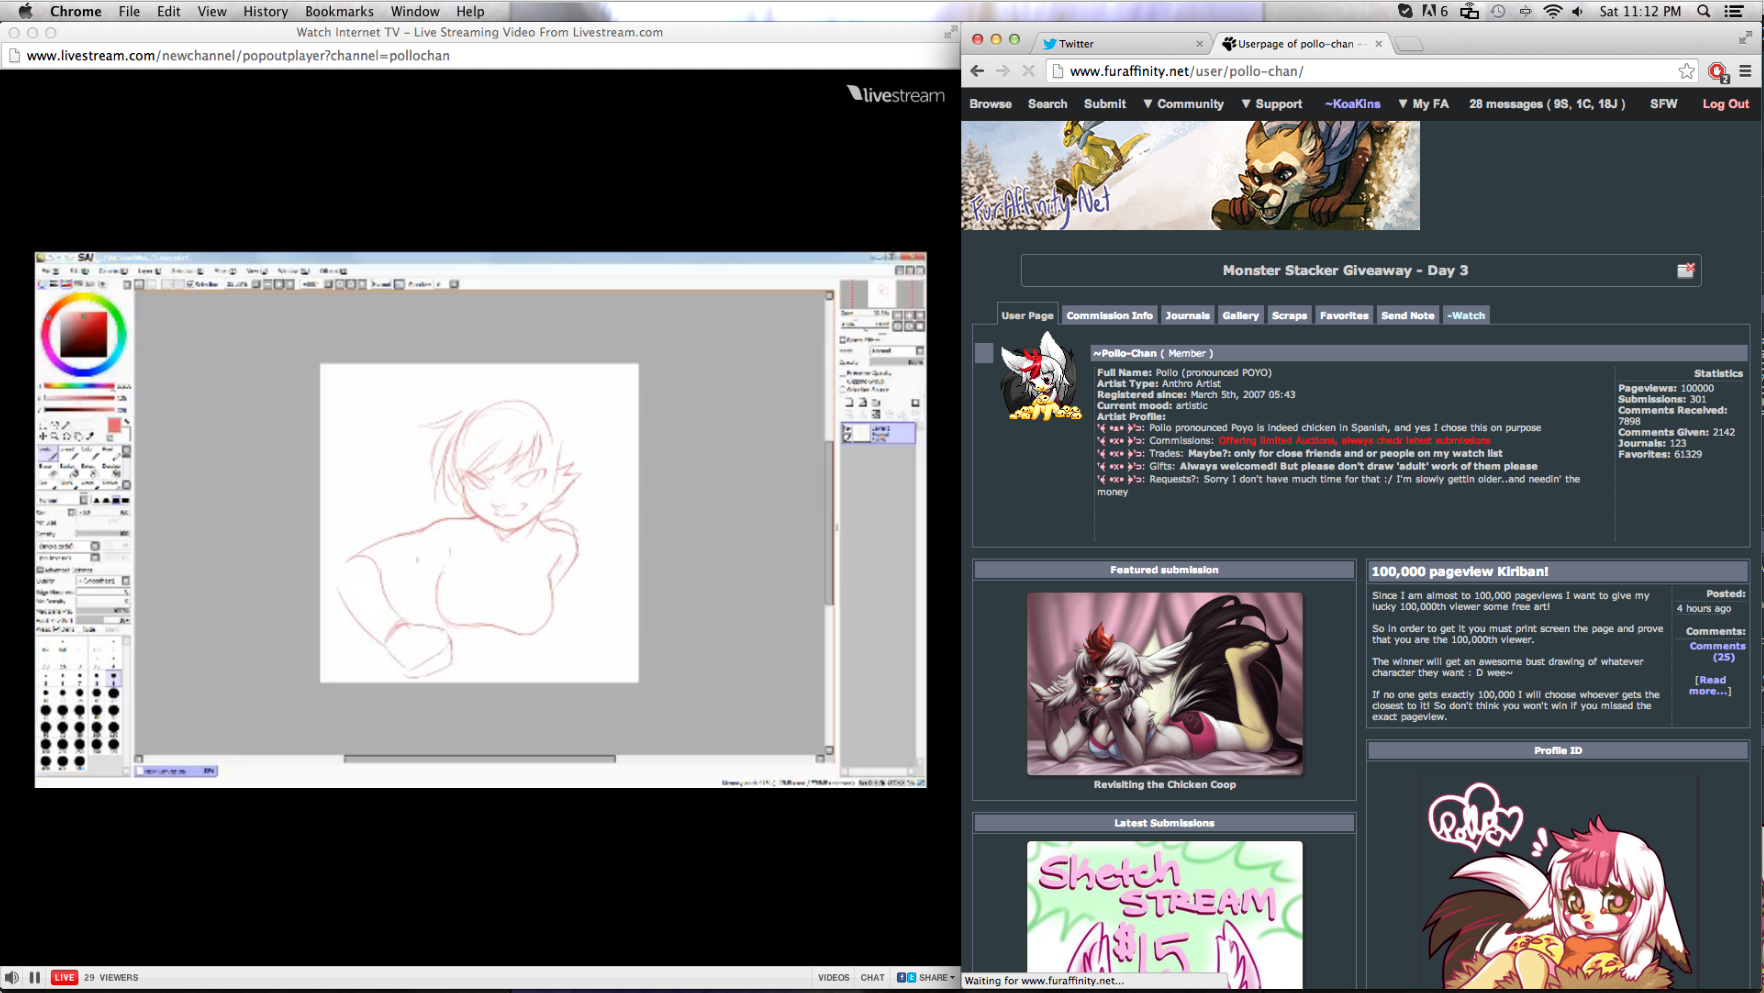
Task: Click the Livestream logo watermark link
Action: point(895,94)
